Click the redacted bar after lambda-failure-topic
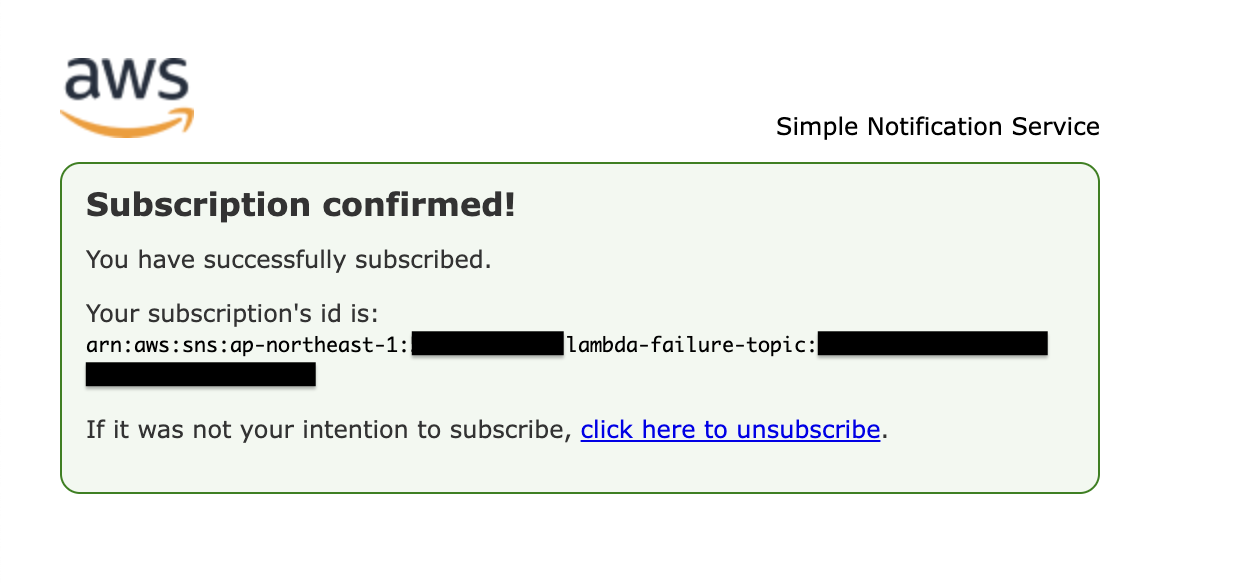The image size is (1234, 586). click(x=932, y=343)
